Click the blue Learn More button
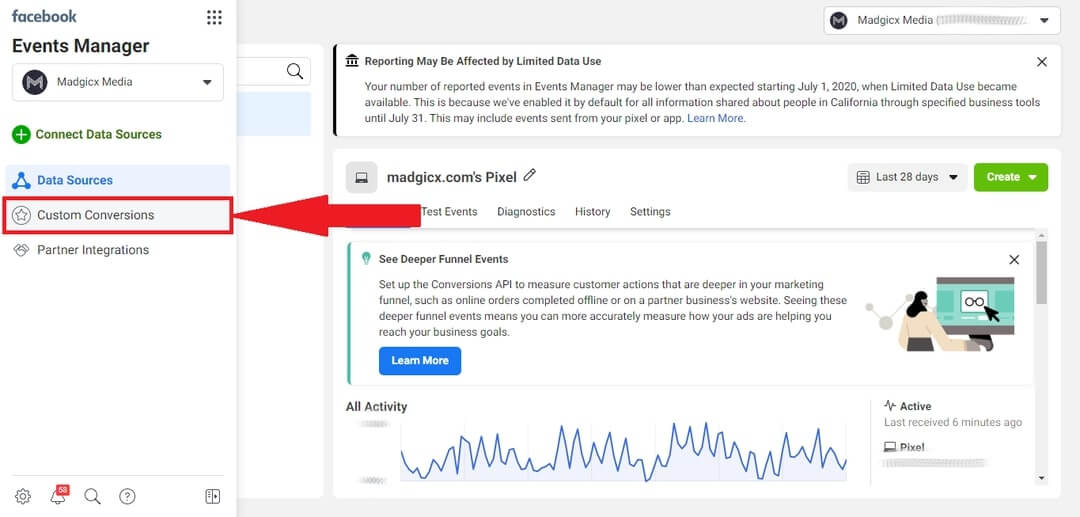The image size is (1080, 517). pos(419,361)
